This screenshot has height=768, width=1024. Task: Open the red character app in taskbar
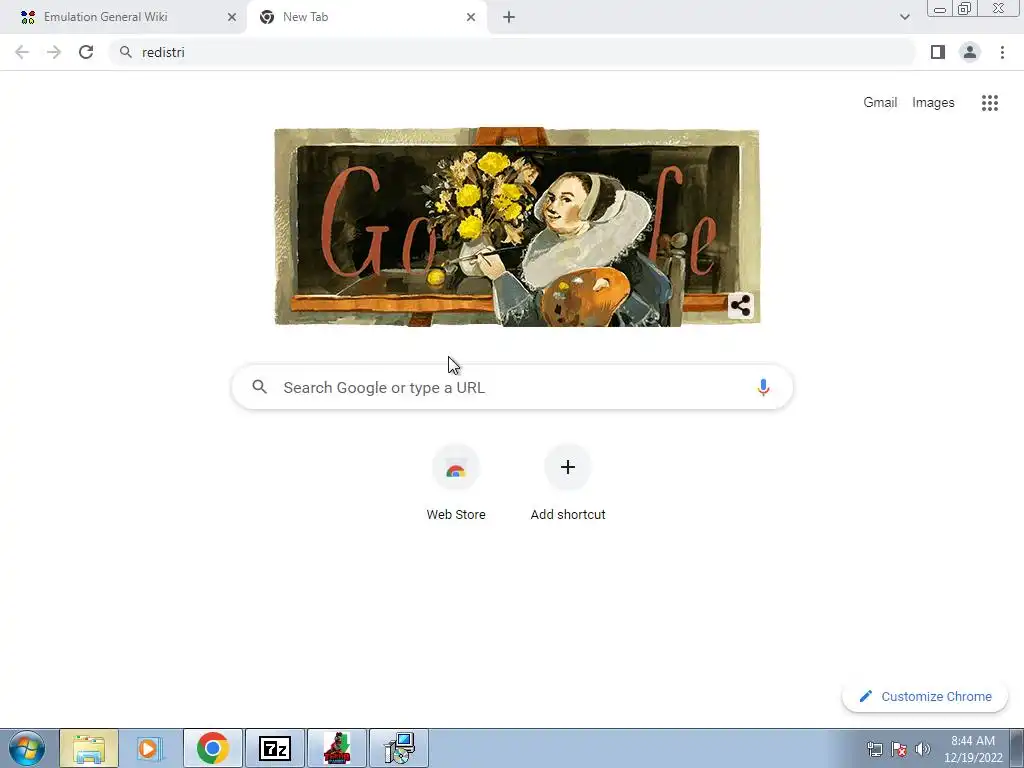[x=337, y=748]
